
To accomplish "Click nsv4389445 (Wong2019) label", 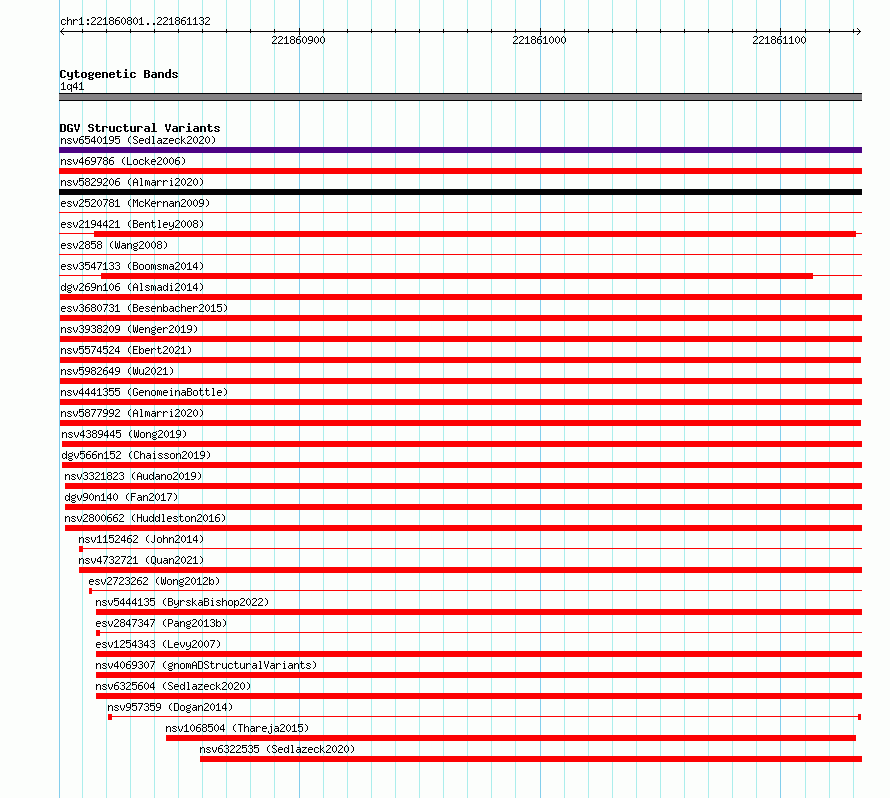I will [124, 434].
